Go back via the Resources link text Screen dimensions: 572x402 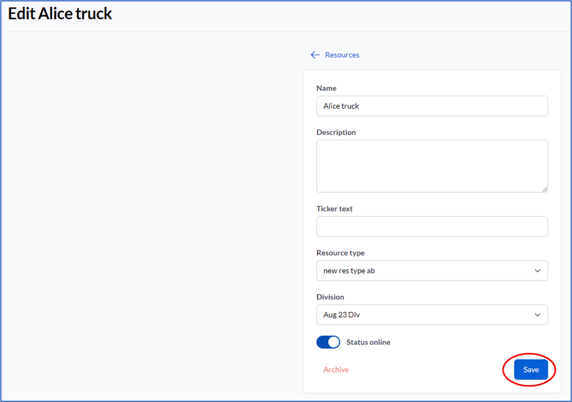point(342,55)
